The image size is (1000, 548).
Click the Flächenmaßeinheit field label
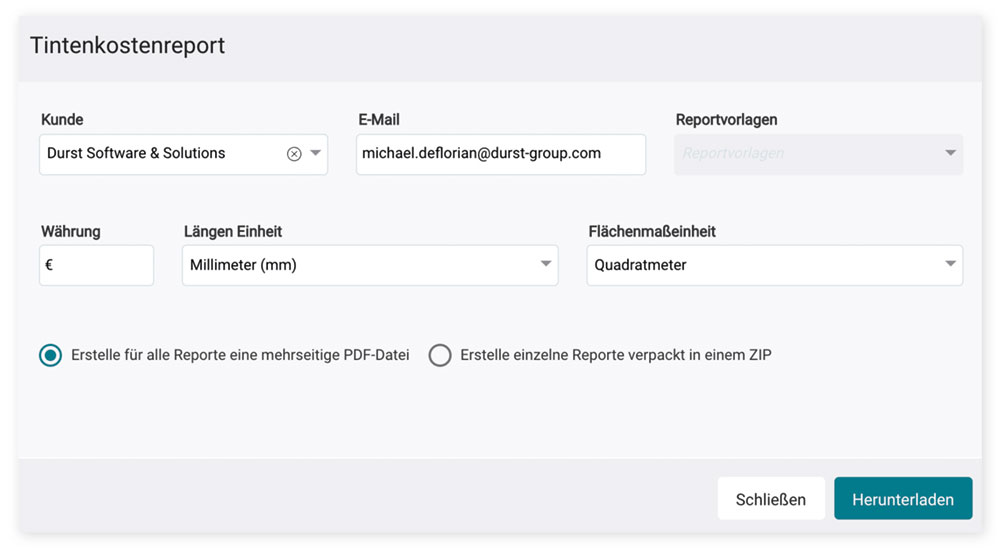pos(652,231)
